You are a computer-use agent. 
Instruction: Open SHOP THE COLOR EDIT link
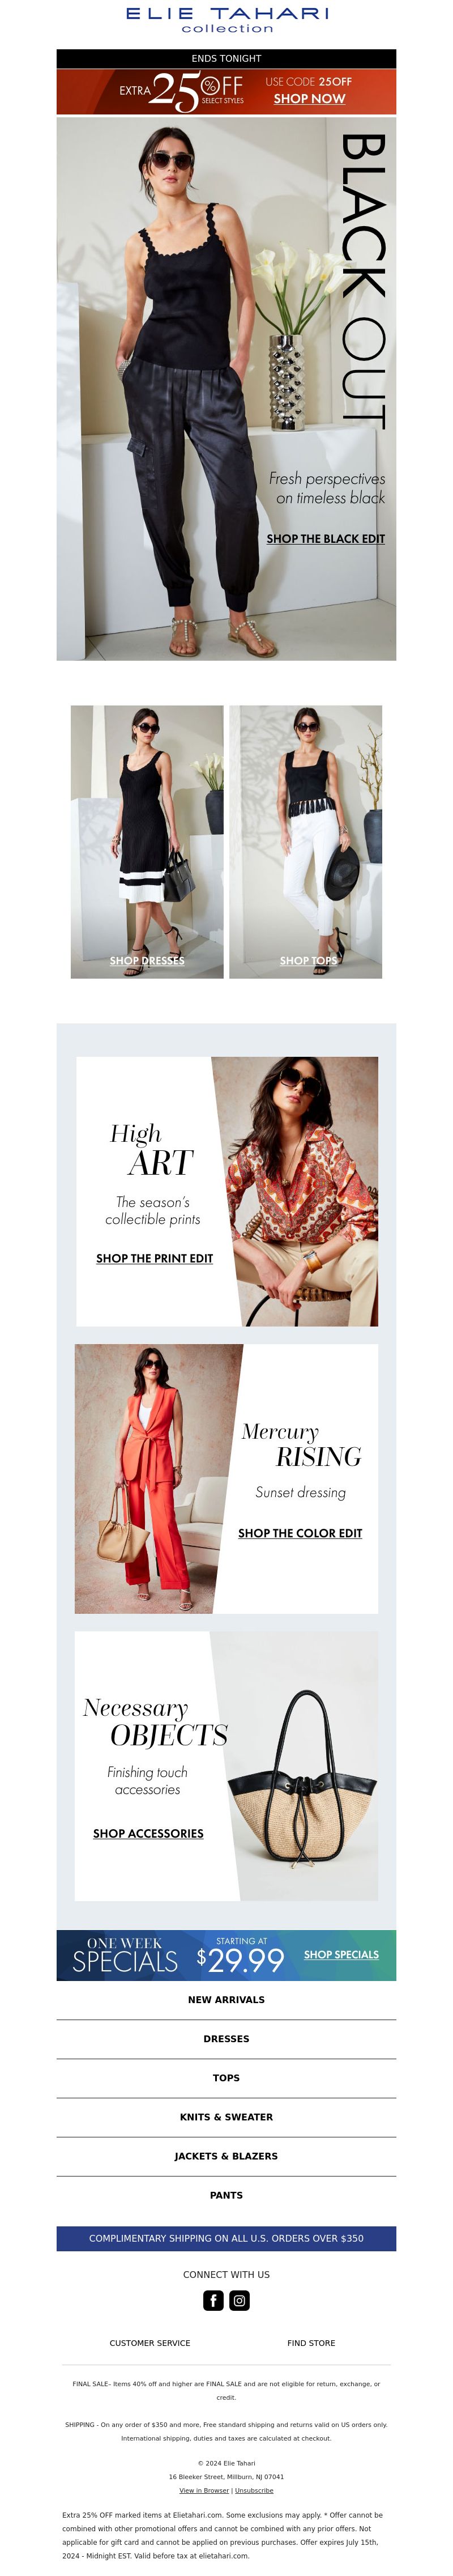(300, 1533)
